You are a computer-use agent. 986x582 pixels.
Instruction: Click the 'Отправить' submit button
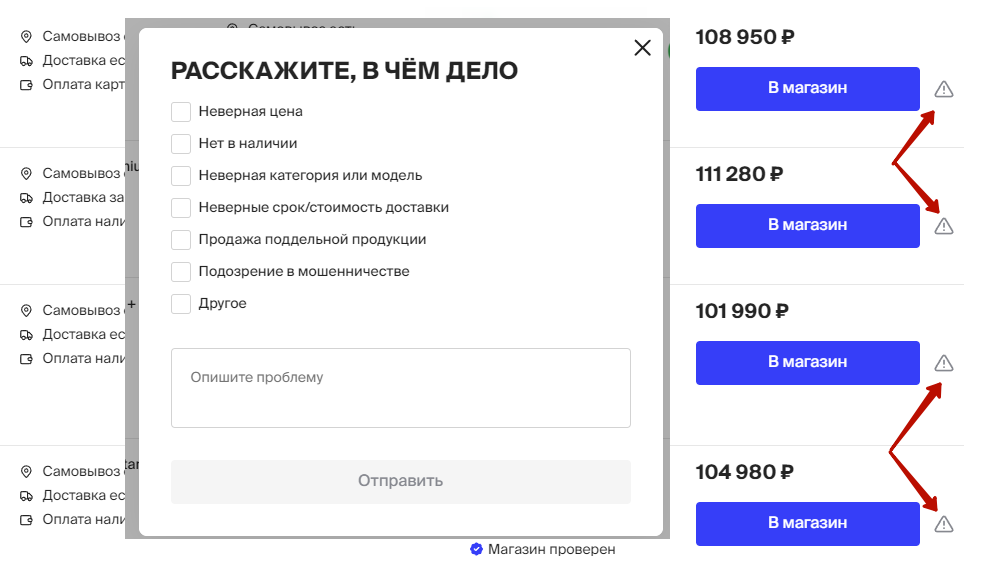[x=401, y=481]
